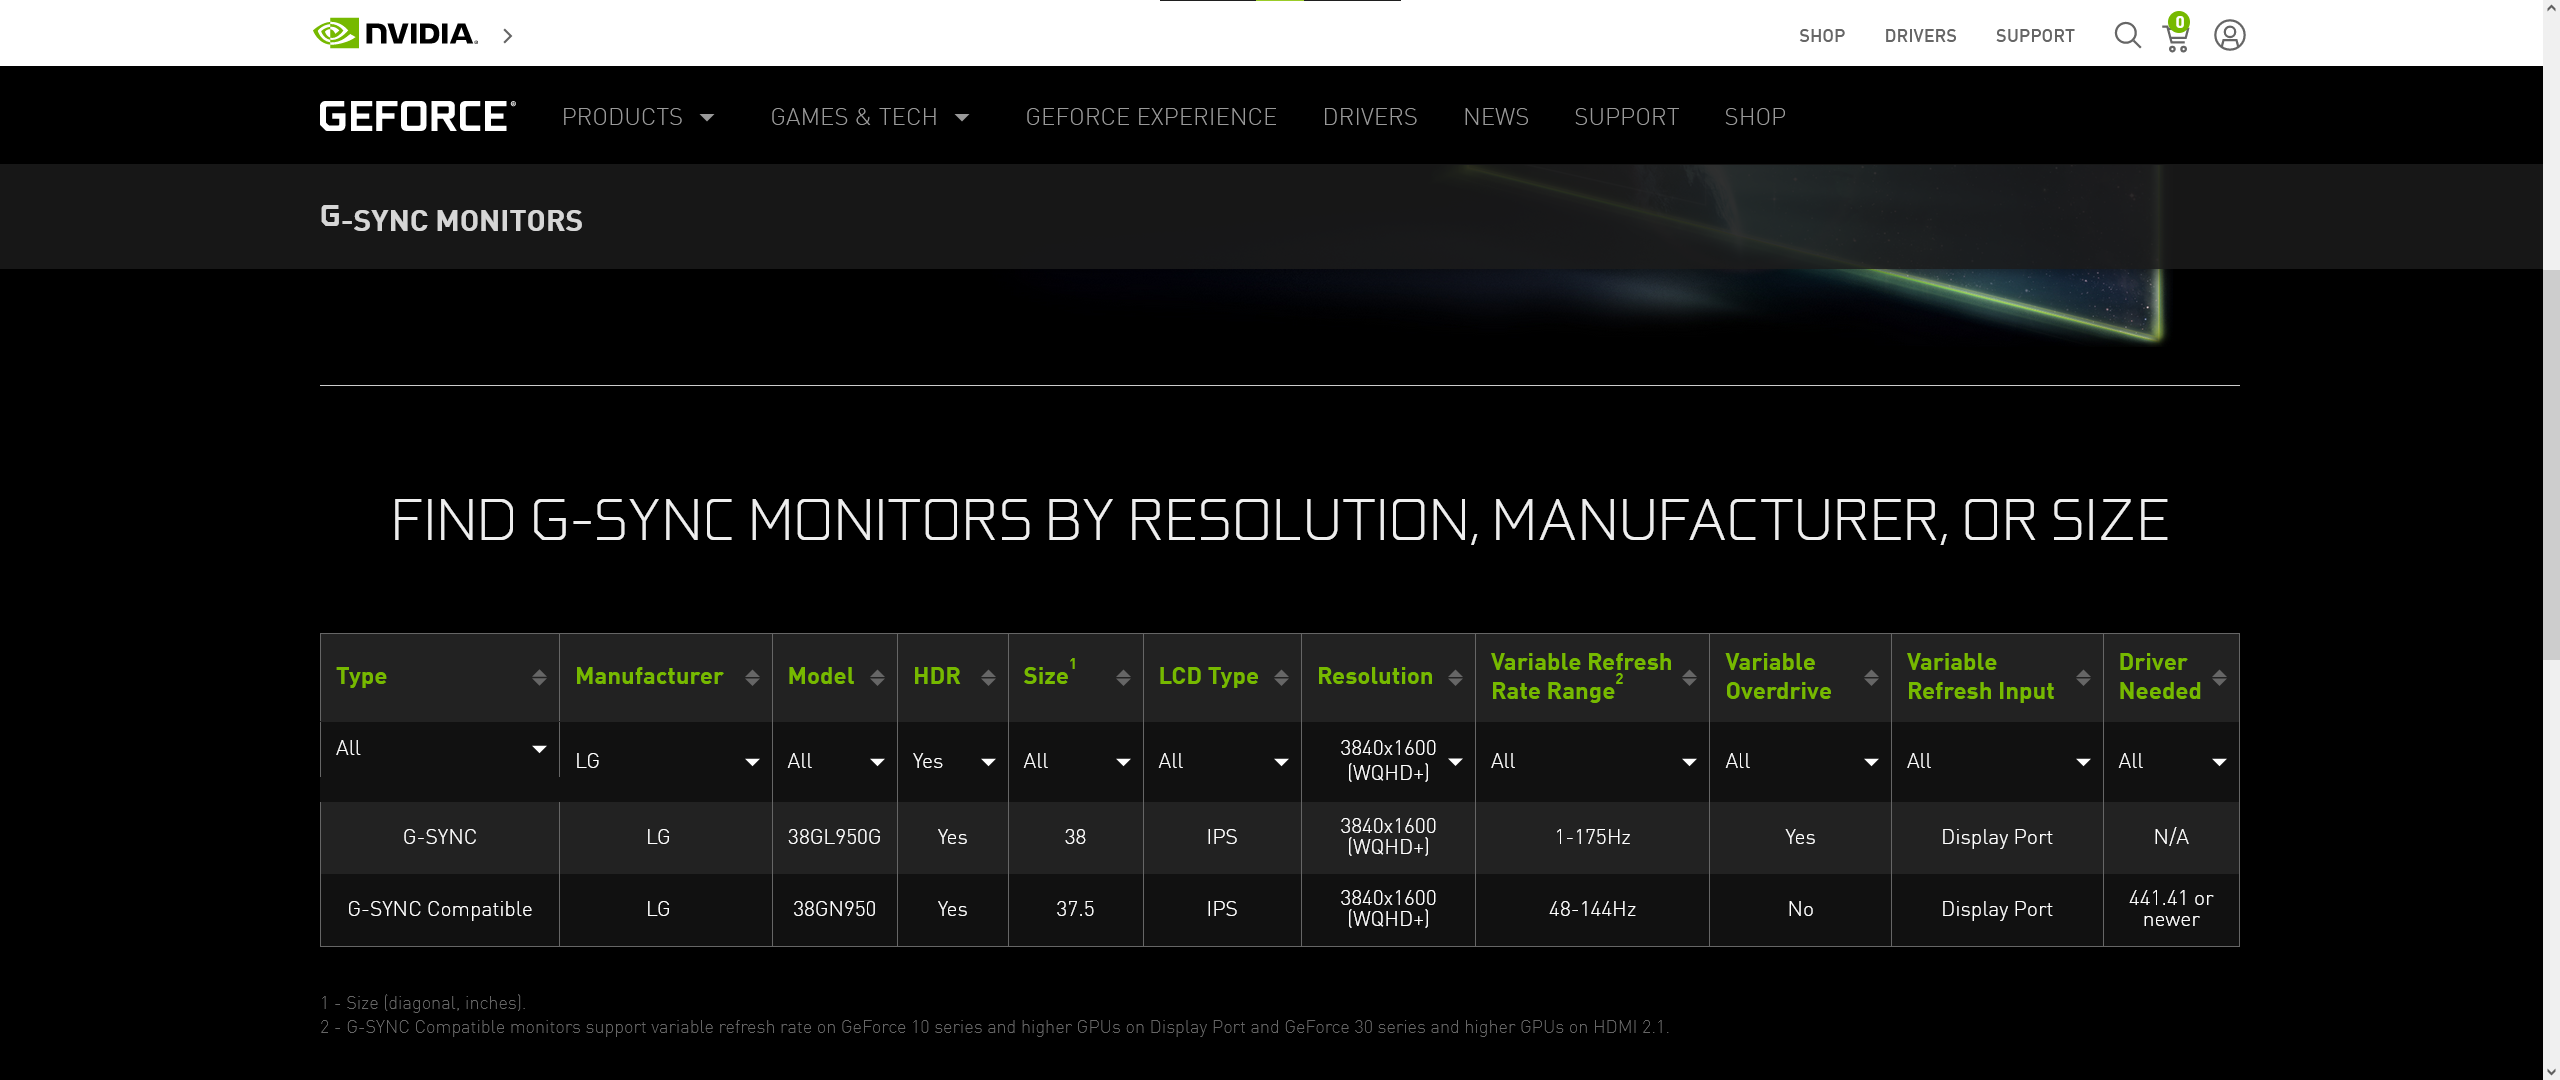Click the Driver Needed header label
This screenshot has height=1080, width=2560.
[2159, 677]
